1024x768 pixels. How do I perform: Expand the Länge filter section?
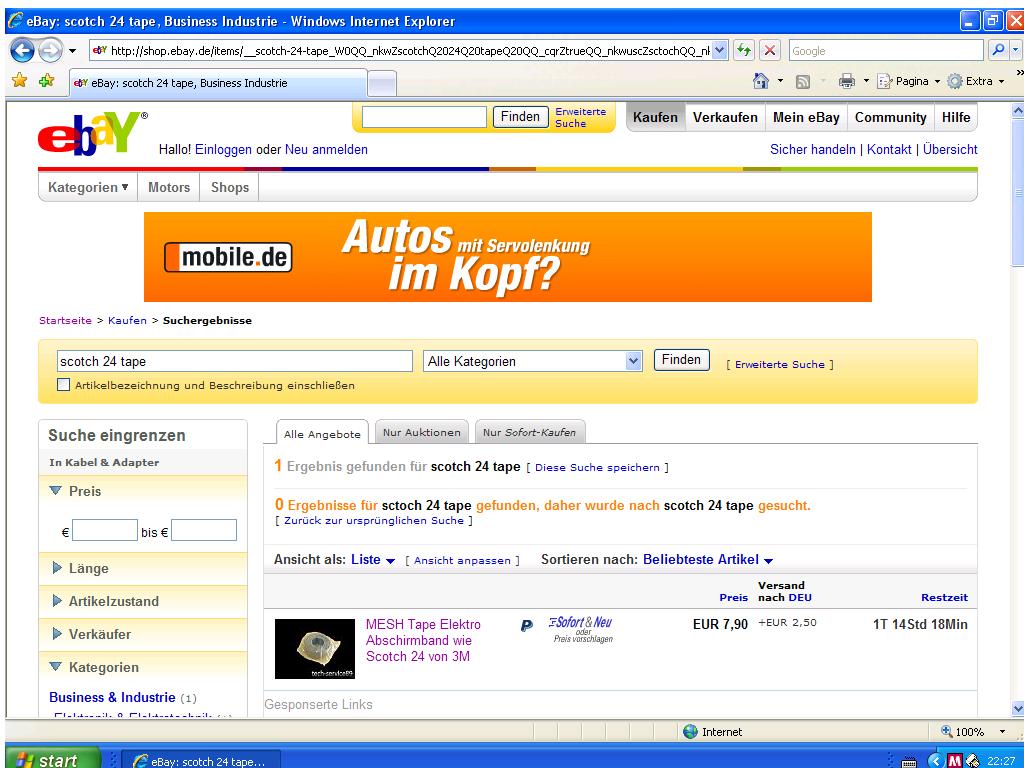pyautogui.click(x=57, y=568)
